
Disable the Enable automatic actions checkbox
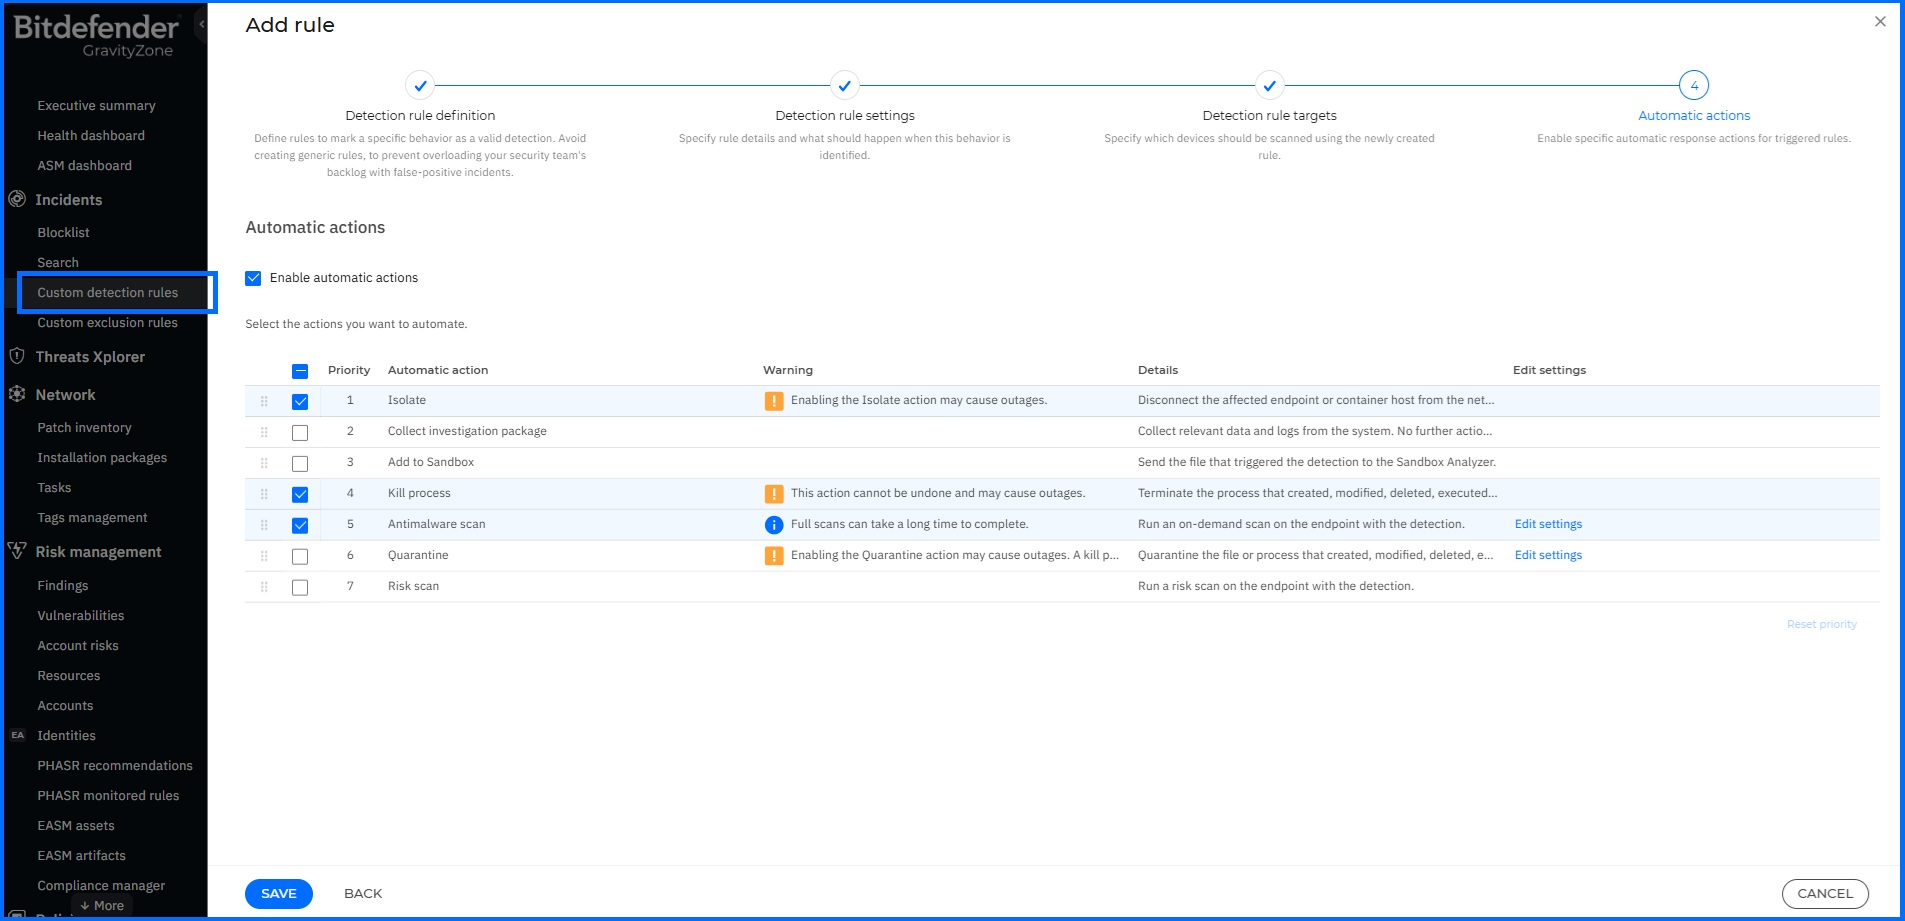[x=253, y=277]
